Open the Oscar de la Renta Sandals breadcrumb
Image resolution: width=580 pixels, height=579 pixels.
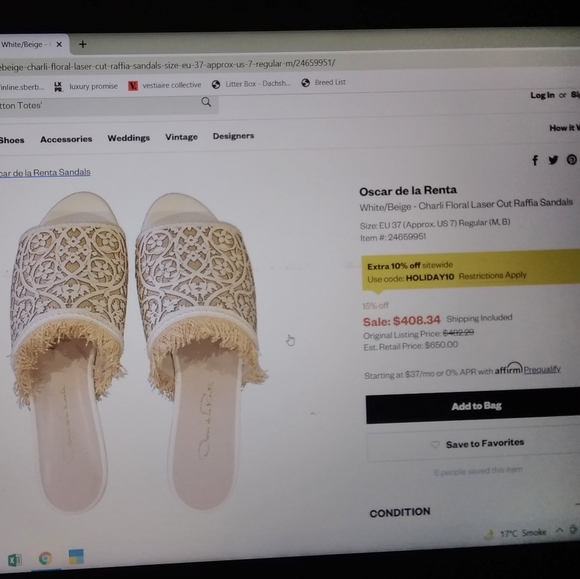click(45, 173)
